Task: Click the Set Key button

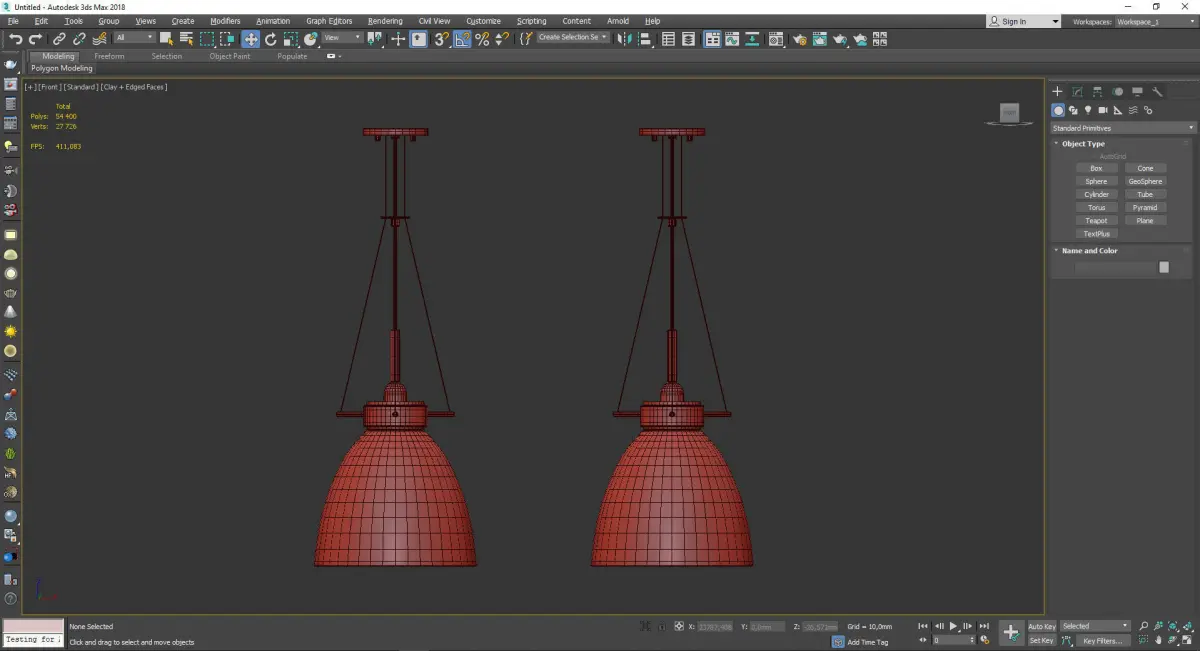Action: (x=1041, y=640)
